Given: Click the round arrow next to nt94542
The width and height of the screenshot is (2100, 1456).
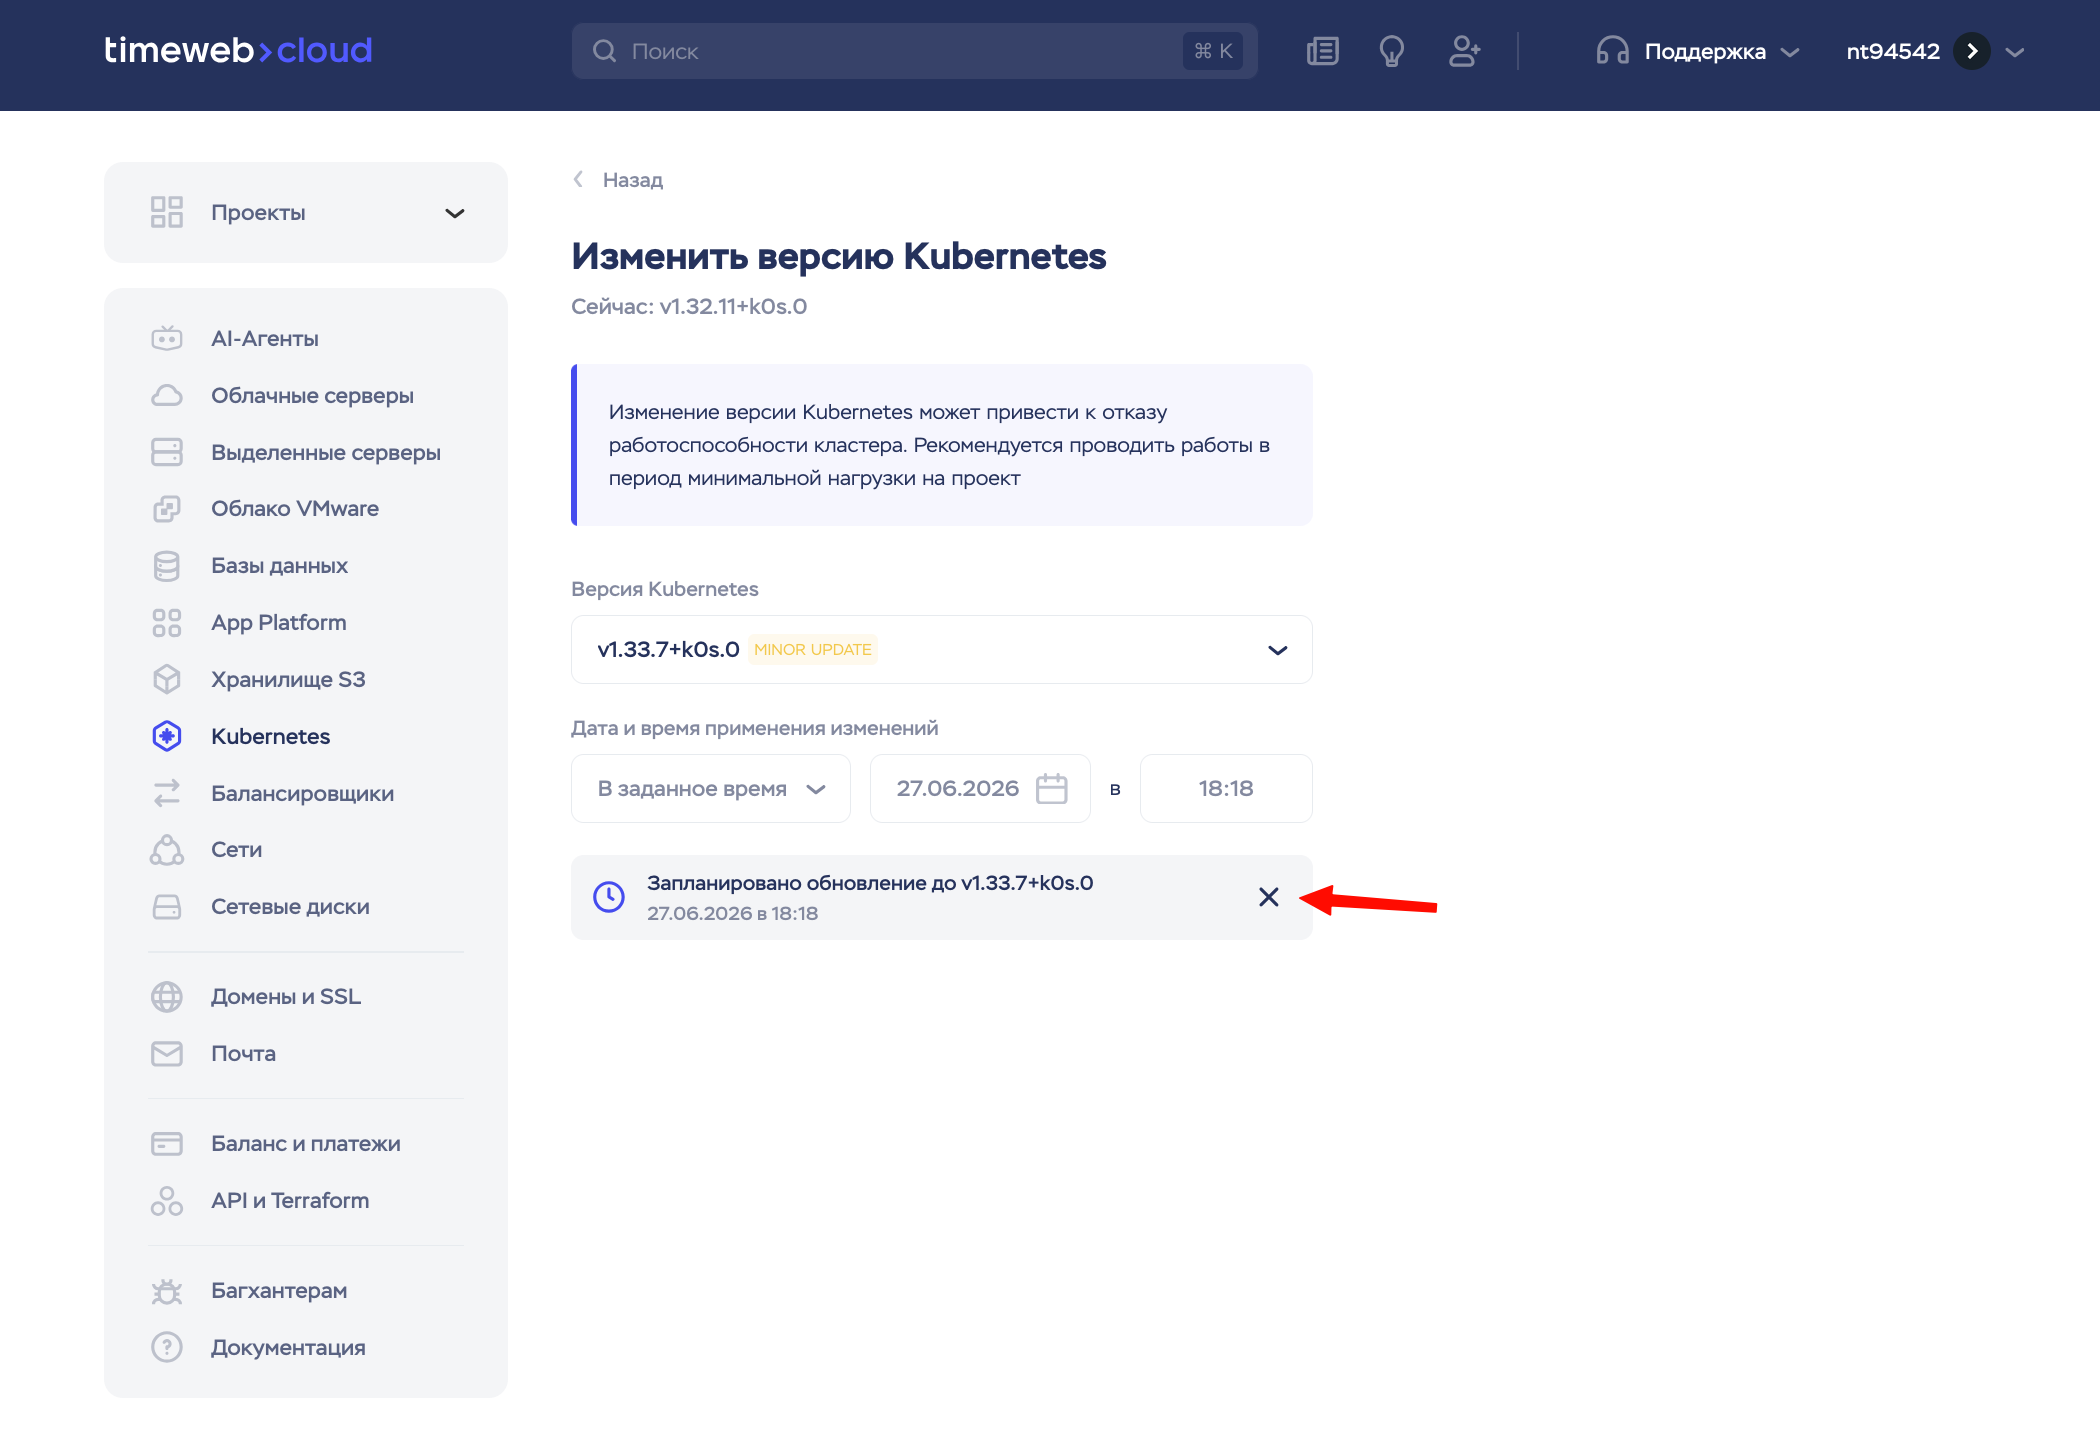Looking at the screenshot, I should [x=1972, y=51].
